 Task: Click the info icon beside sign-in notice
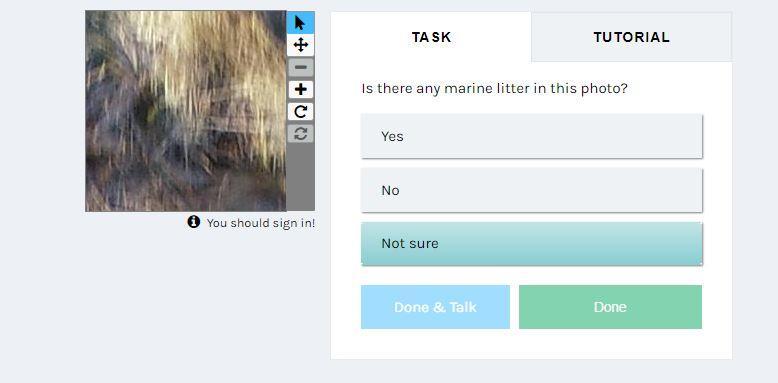[194, 222]
